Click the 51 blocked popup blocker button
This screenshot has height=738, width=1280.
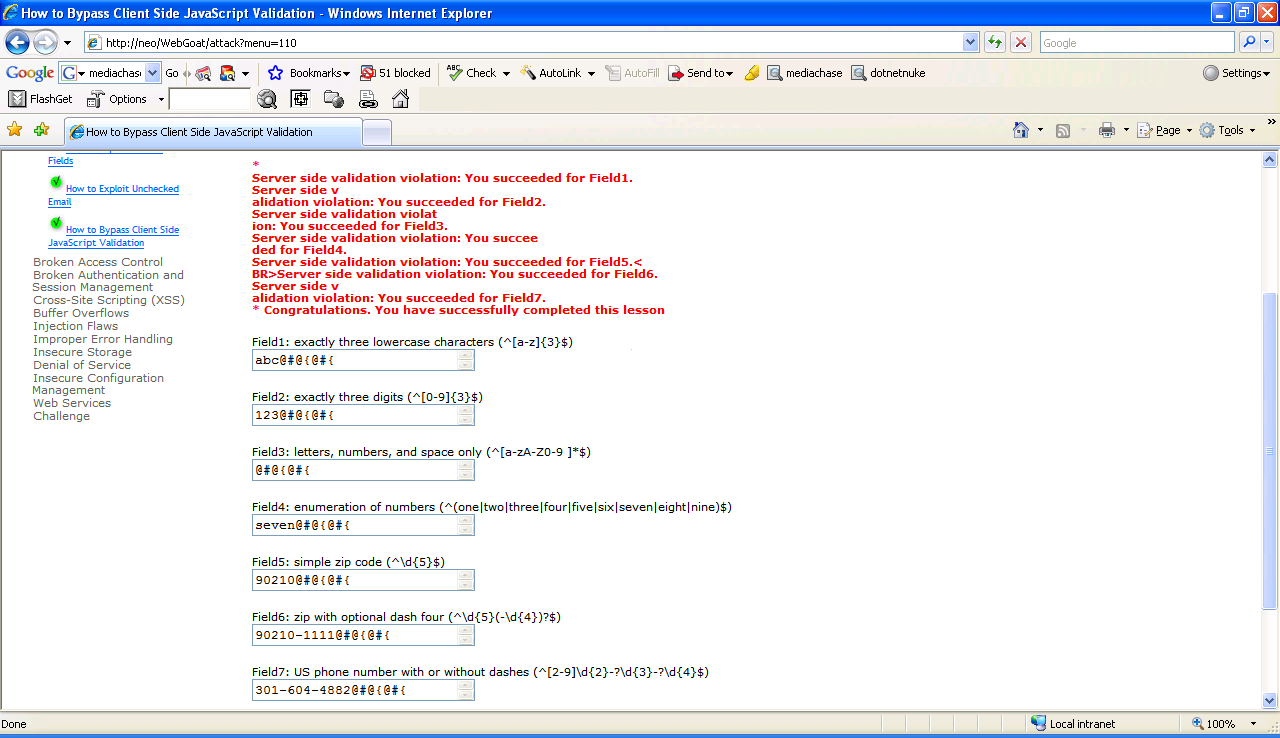point(396,73)
